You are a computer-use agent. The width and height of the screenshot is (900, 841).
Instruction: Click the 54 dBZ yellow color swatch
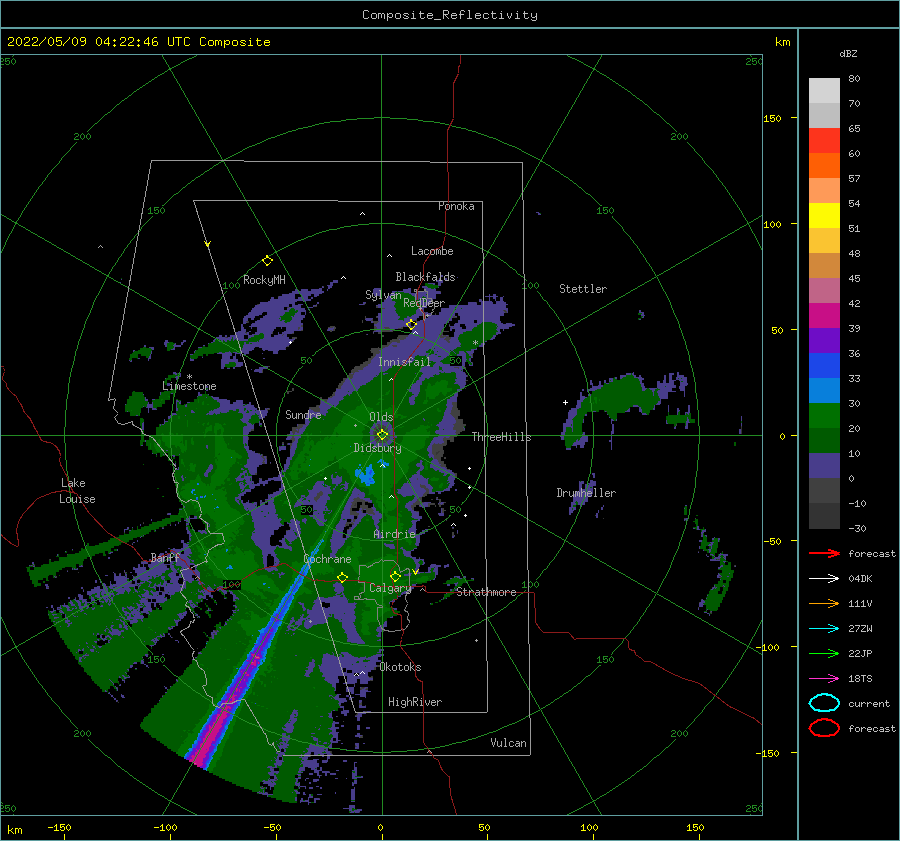pyautogui.click(x=824, y=215)
